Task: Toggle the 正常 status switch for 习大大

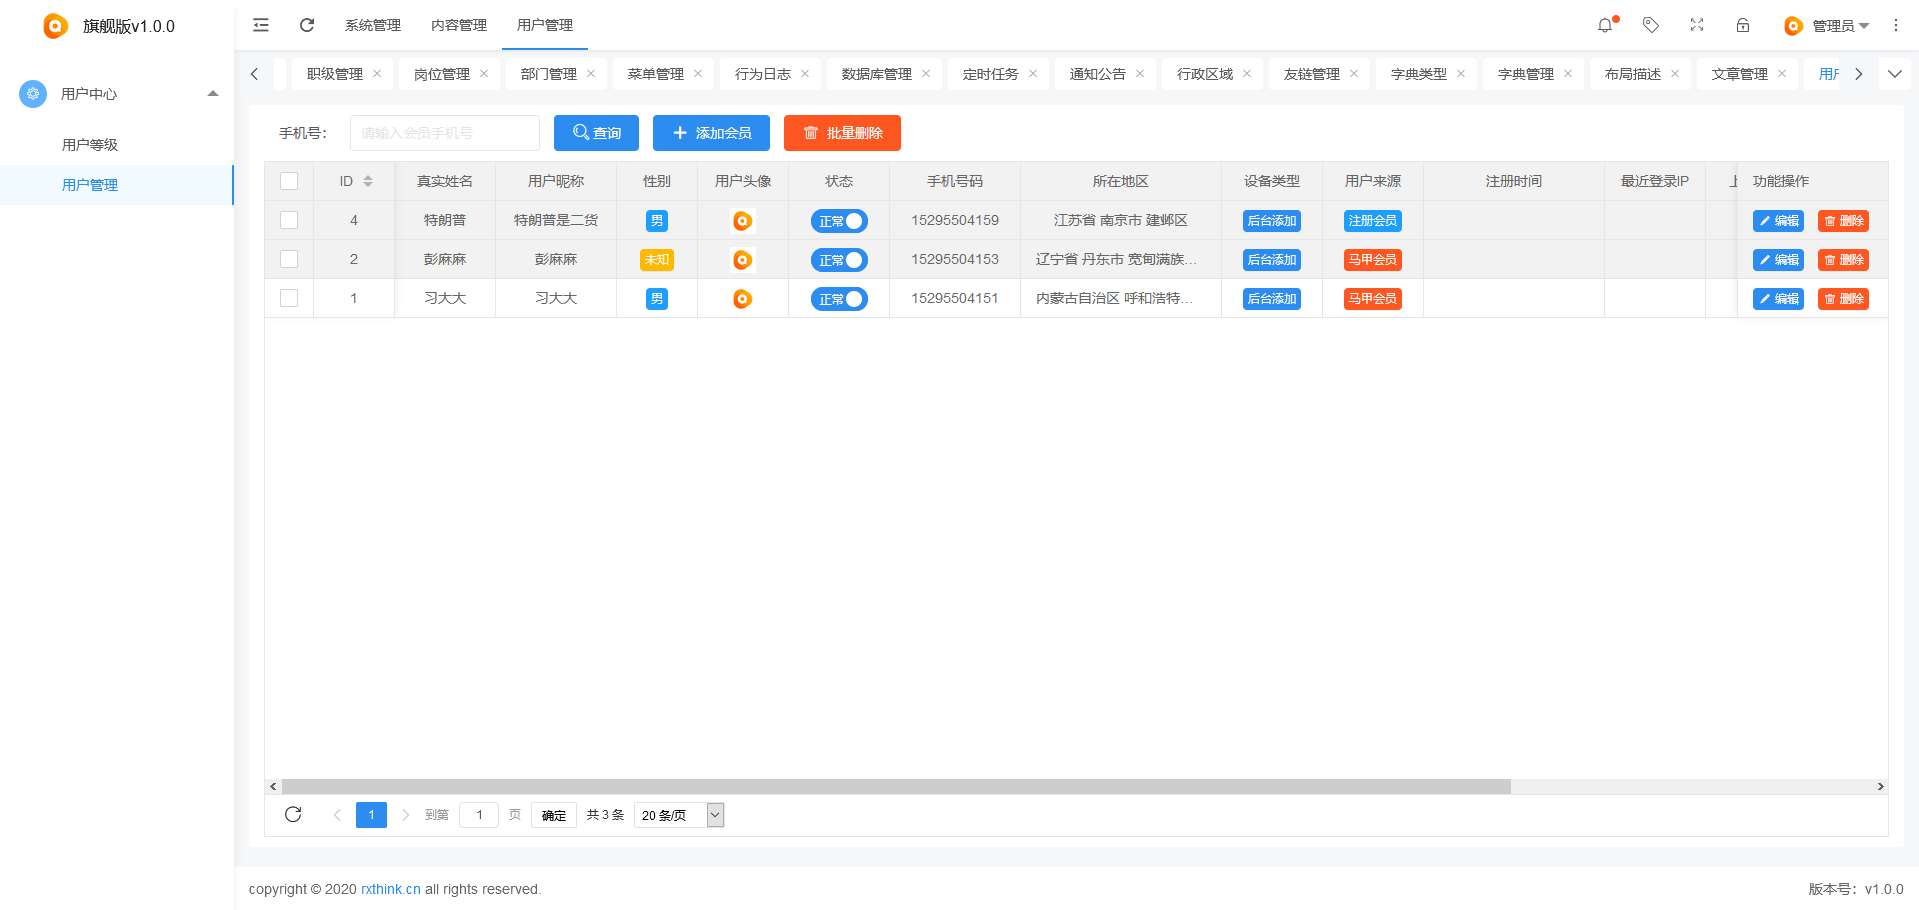Action: tap(839, 299)
